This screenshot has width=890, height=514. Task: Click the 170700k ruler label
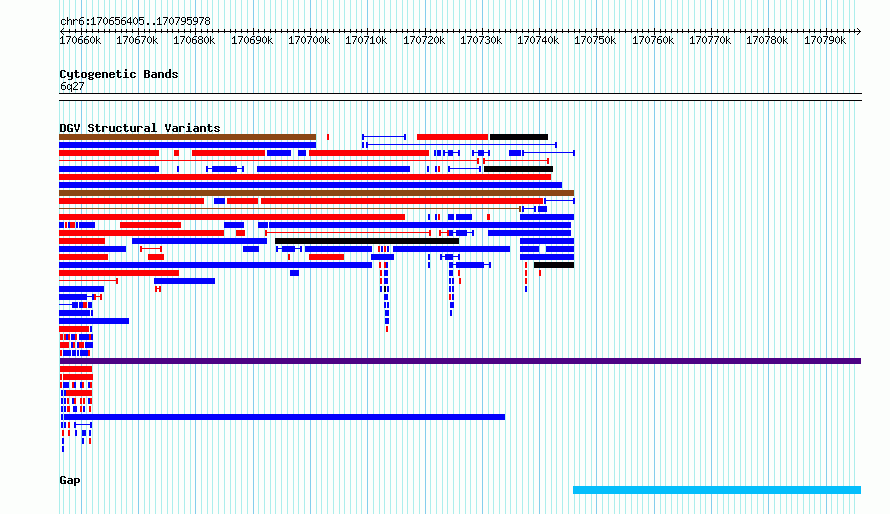309,41
